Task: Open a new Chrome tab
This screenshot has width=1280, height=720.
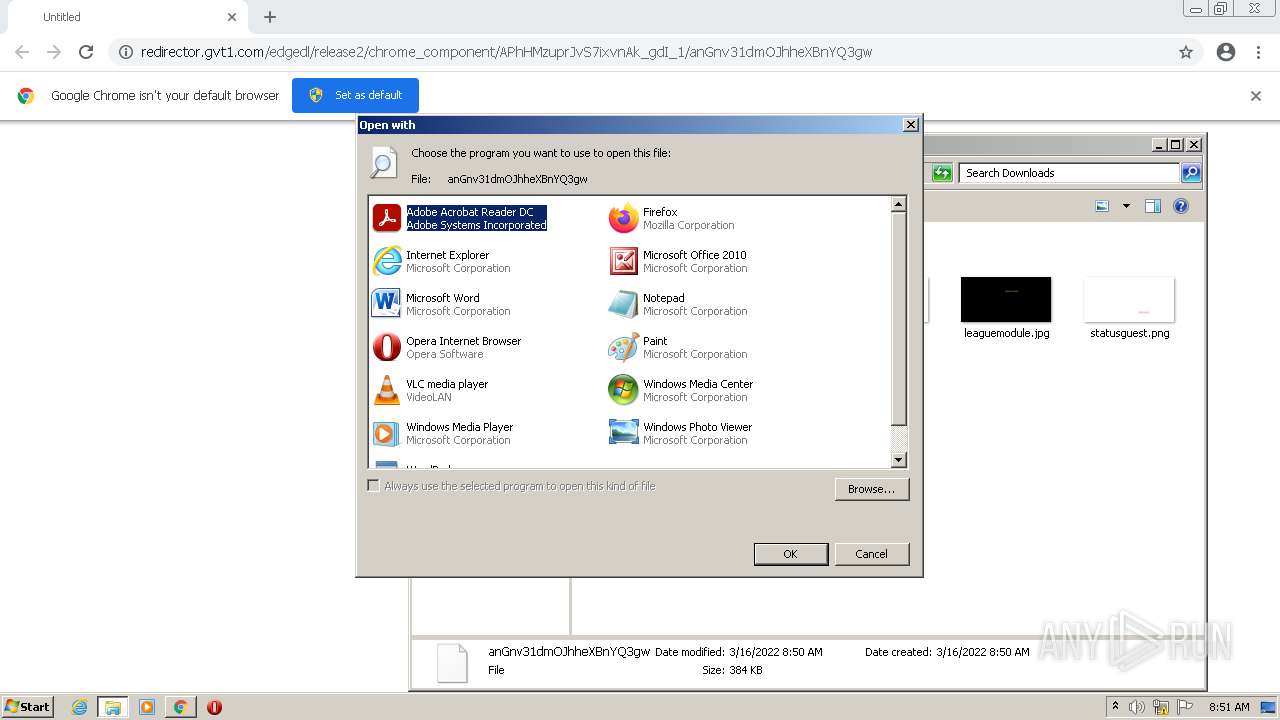Action: [270, 17]
